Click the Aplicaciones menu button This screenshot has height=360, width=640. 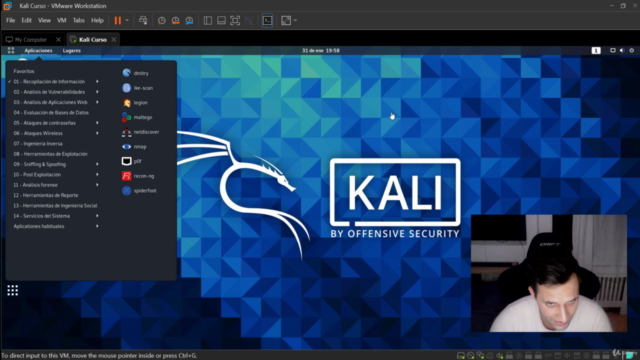(38, 51)
